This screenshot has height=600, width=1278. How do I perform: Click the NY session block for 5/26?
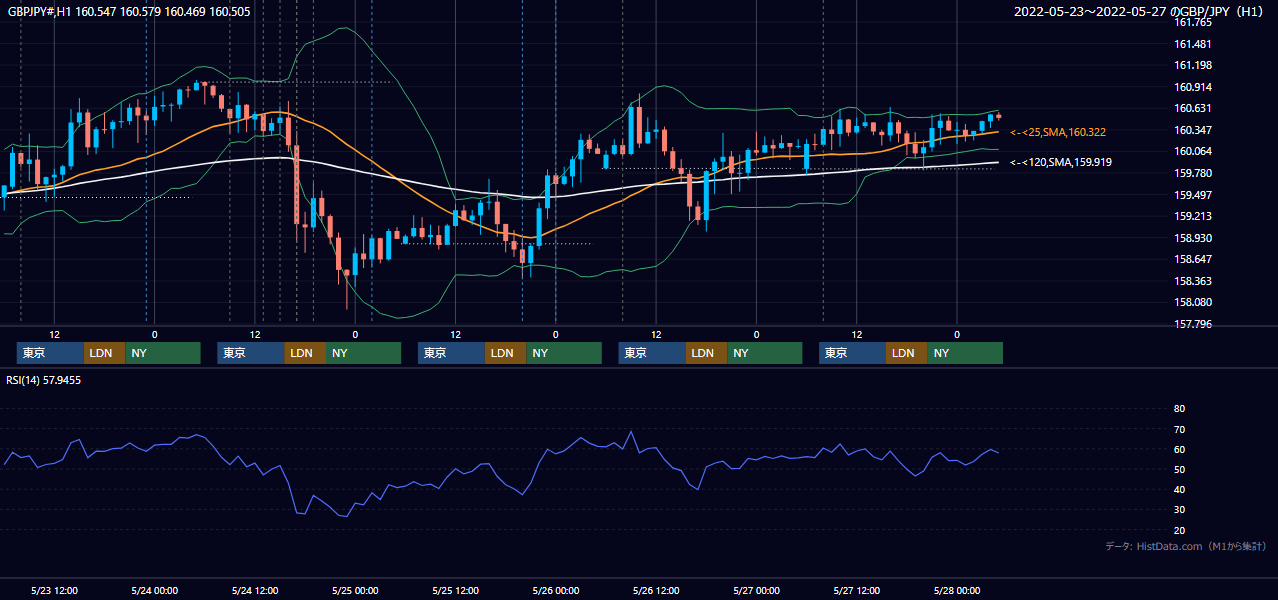(x=764, y=353)
